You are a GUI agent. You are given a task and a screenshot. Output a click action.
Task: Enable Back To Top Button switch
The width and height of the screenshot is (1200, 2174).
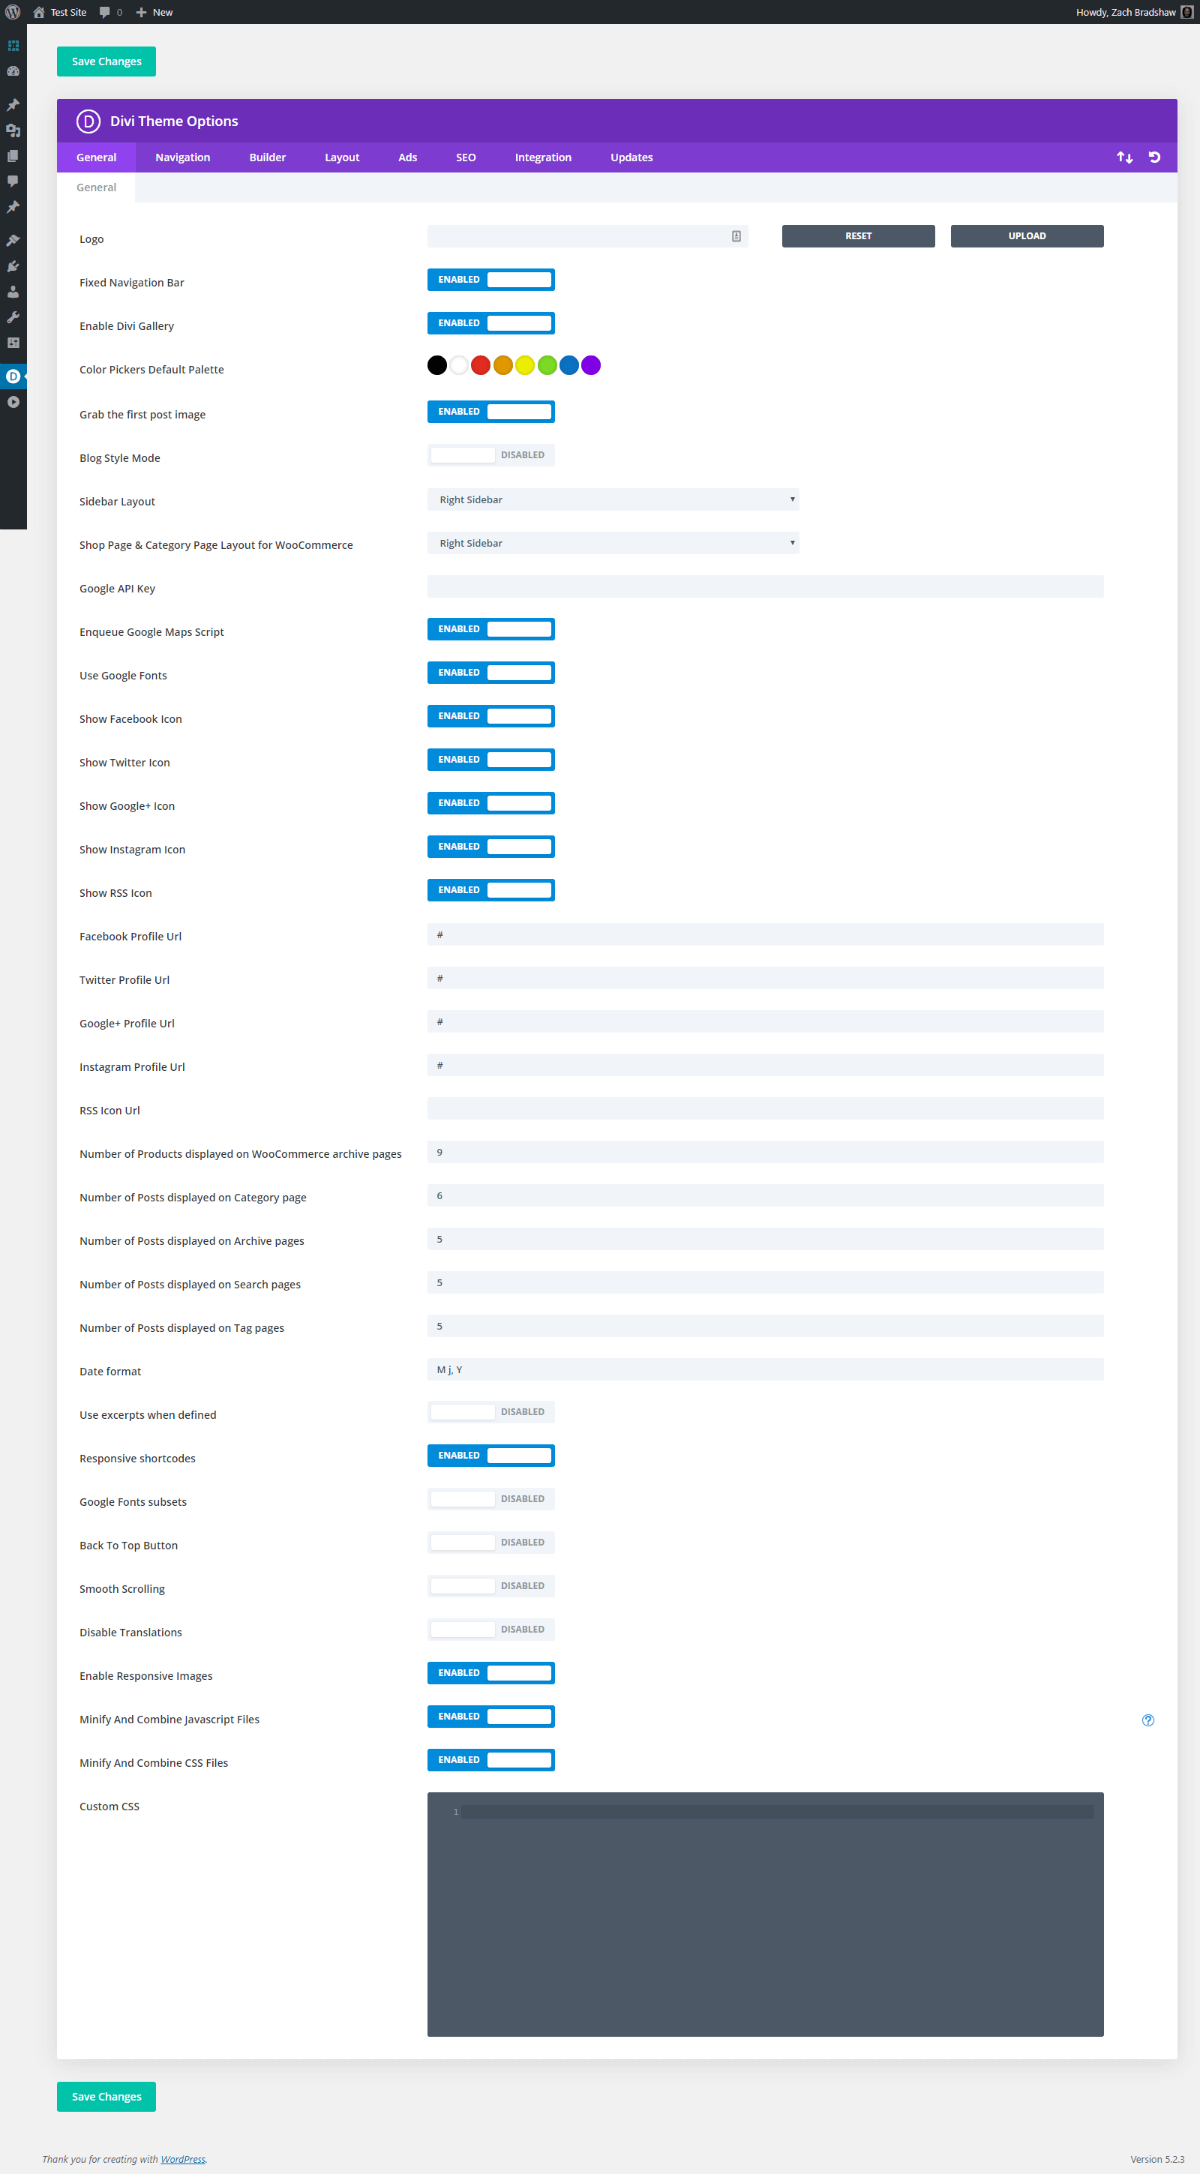coord(491,1542)
